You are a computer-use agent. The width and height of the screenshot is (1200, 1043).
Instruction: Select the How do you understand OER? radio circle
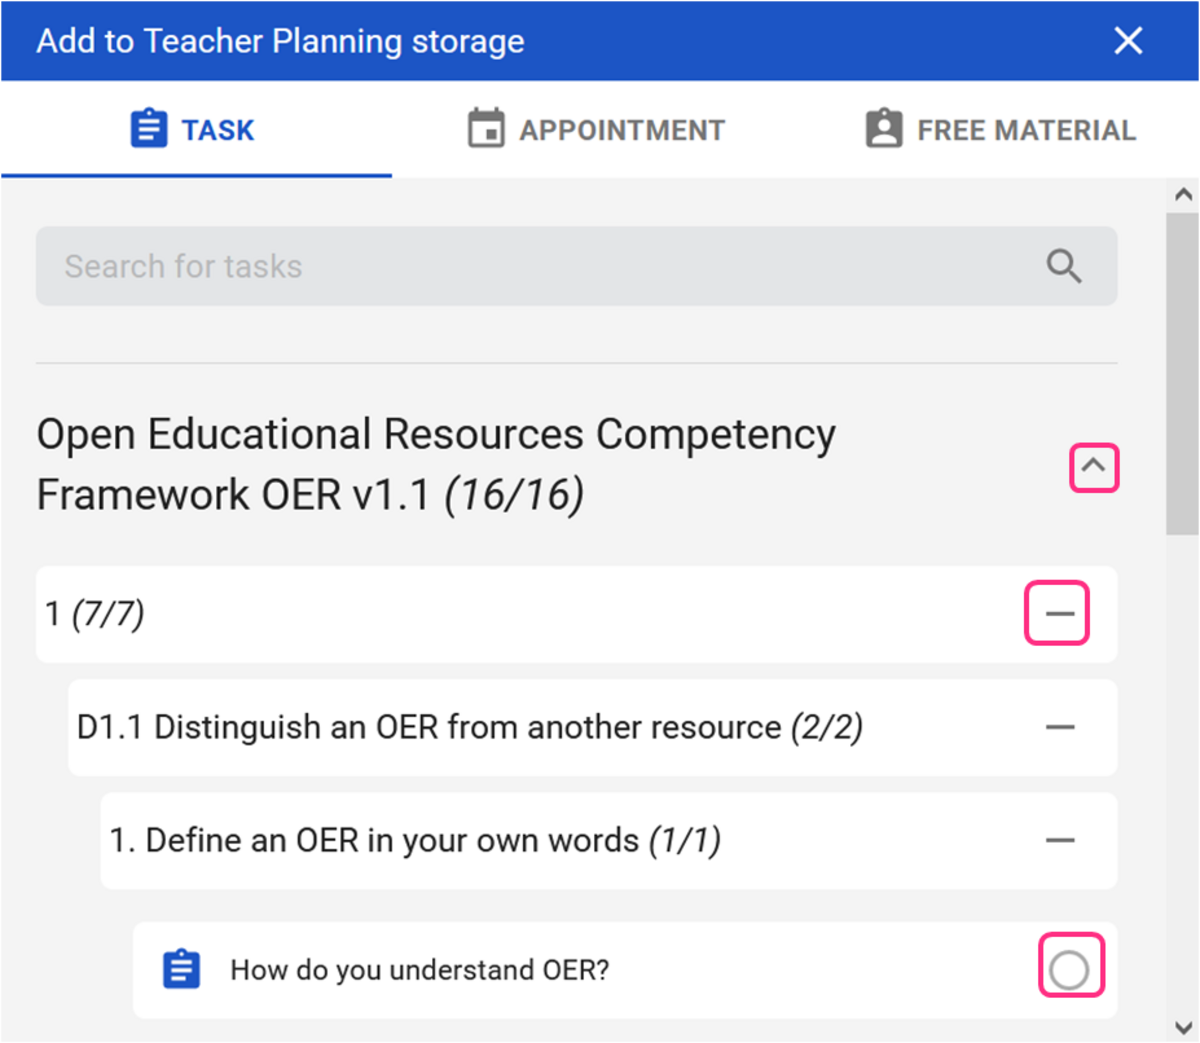coord(1069,969)
